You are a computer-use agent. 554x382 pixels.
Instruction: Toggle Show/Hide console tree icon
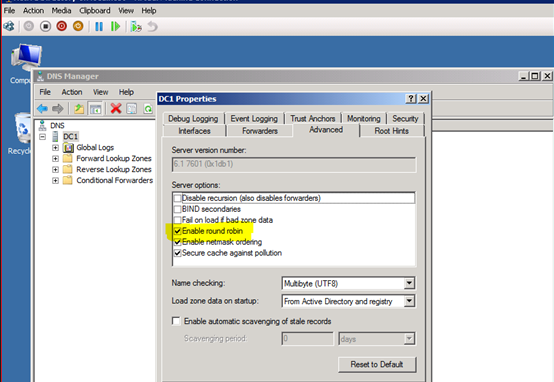point(95,108)
